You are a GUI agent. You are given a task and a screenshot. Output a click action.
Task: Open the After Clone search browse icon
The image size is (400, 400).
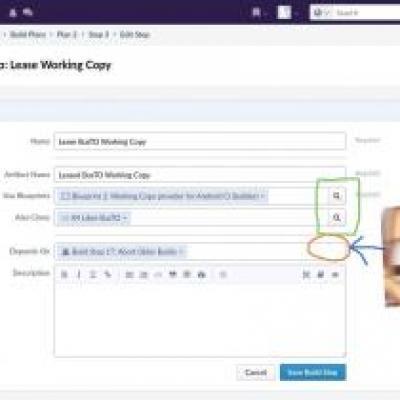[x=336, y=218]
